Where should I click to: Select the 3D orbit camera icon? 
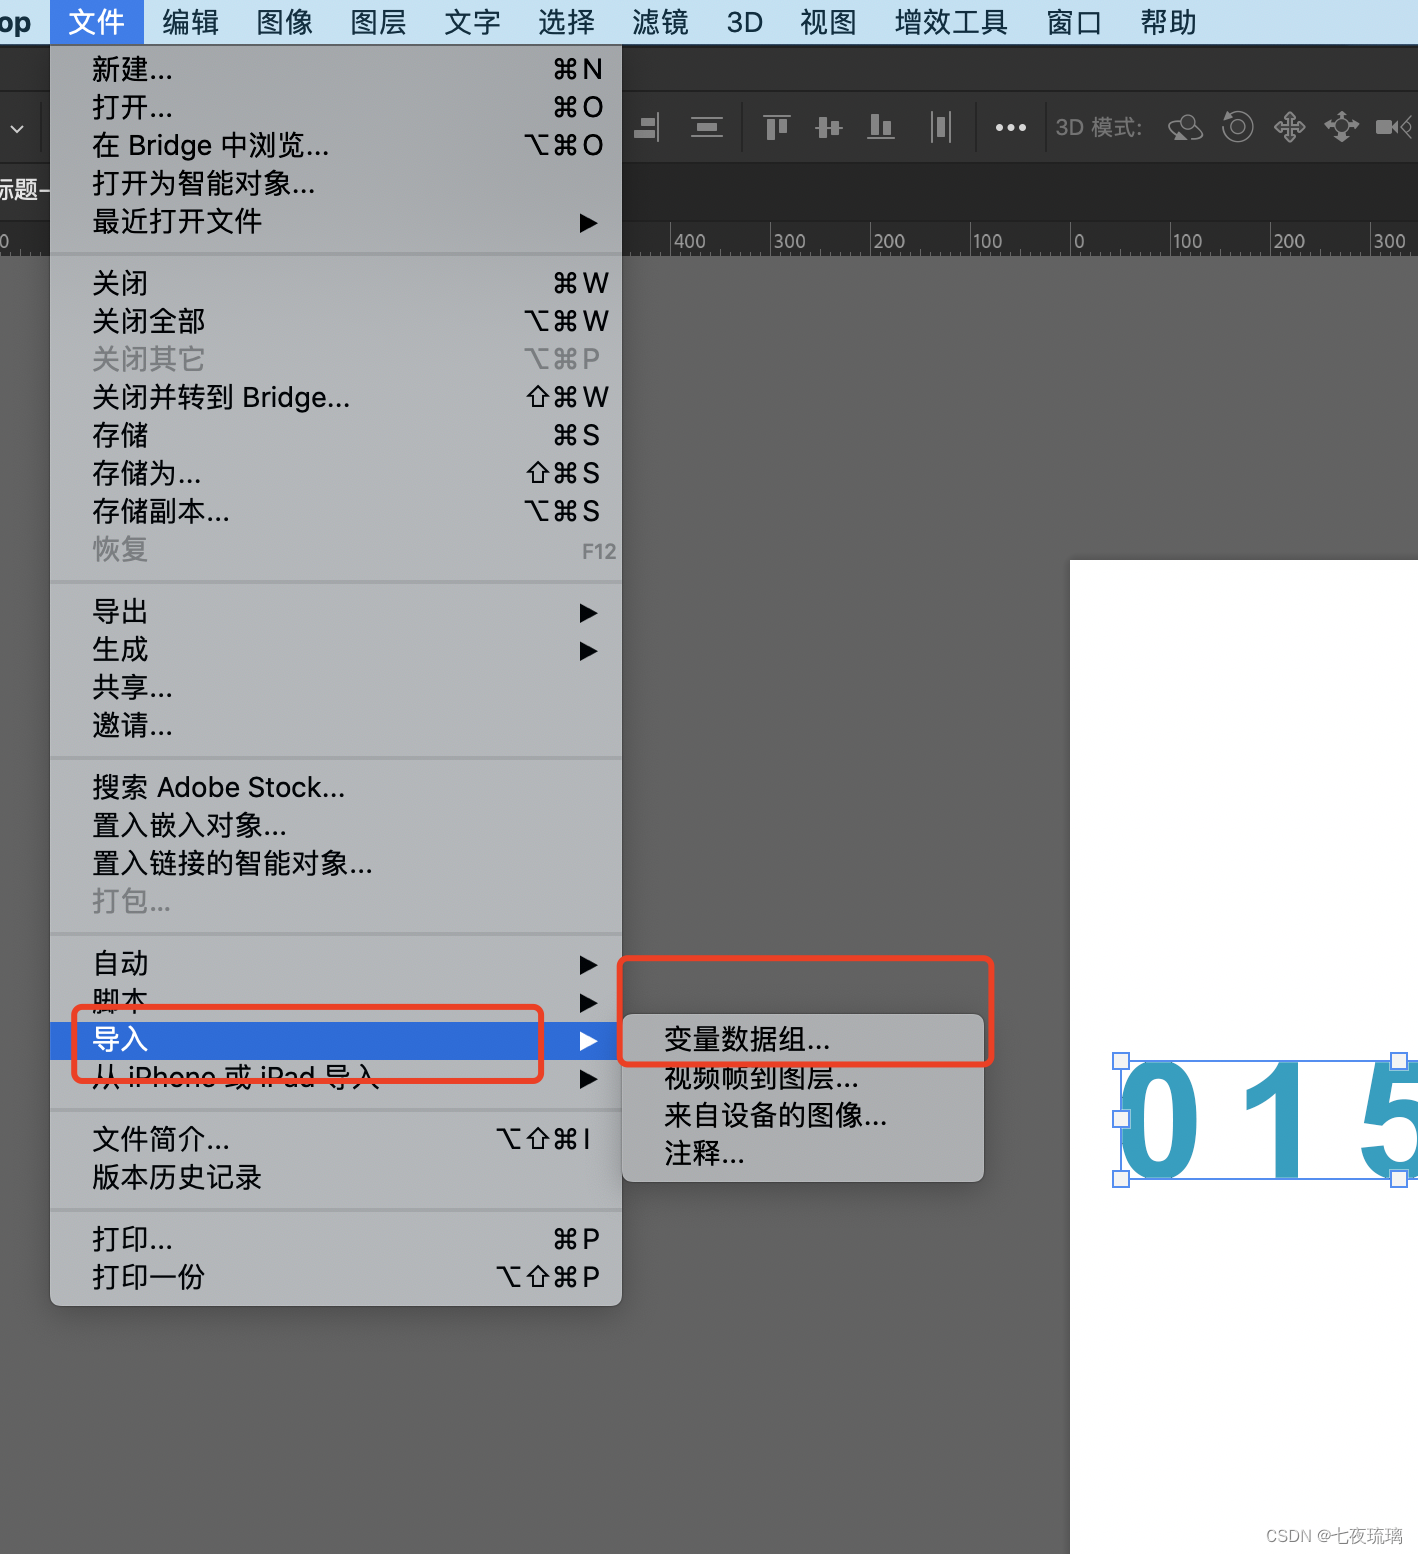[x=1185, y=127]
